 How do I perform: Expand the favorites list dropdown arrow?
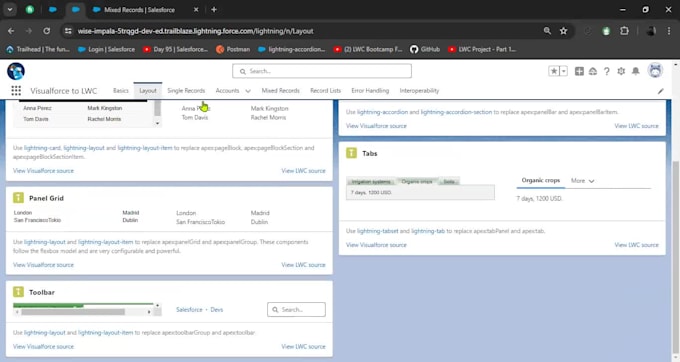click(x=564, y=71)
